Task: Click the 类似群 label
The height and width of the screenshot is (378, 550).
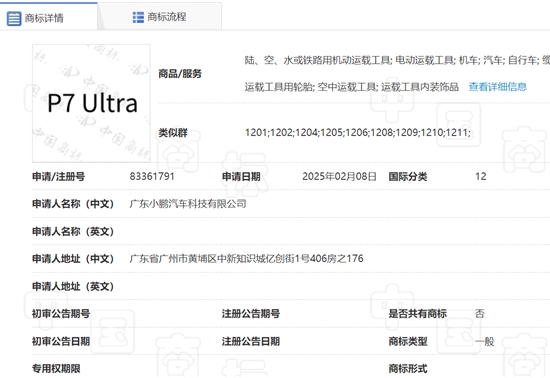Action: (173, 133)
